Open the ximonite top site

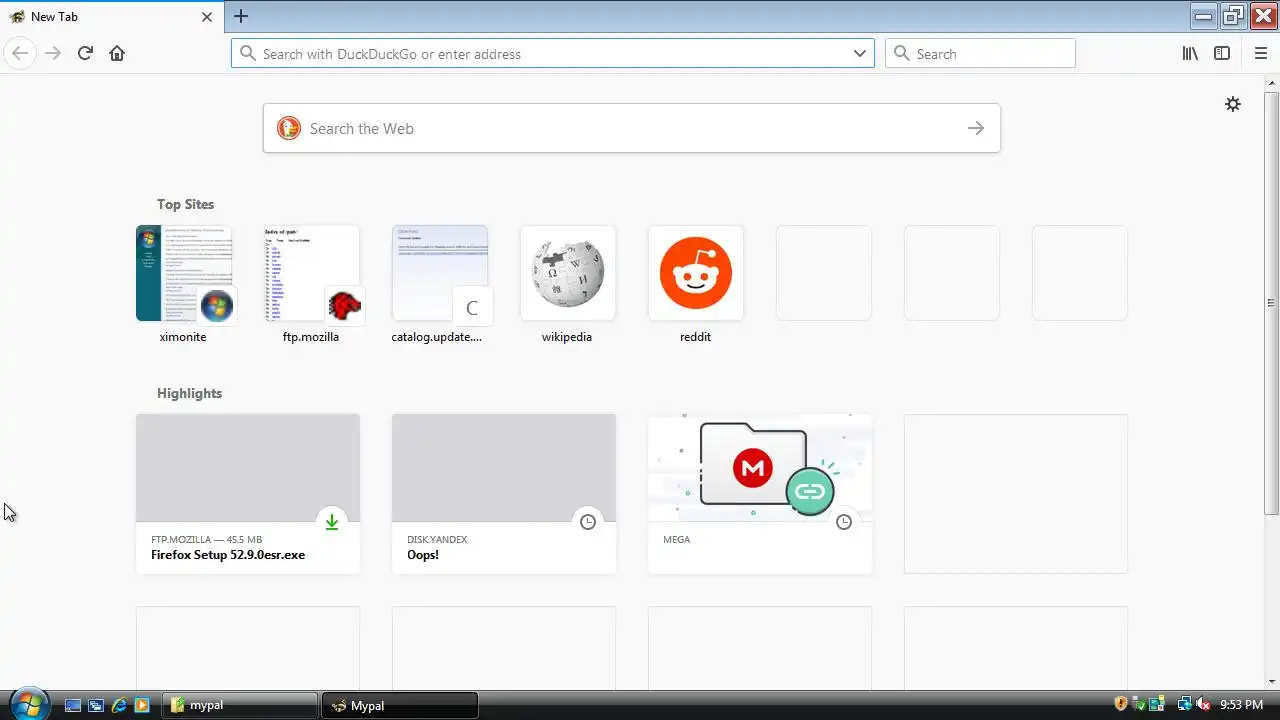click(183, 285)
